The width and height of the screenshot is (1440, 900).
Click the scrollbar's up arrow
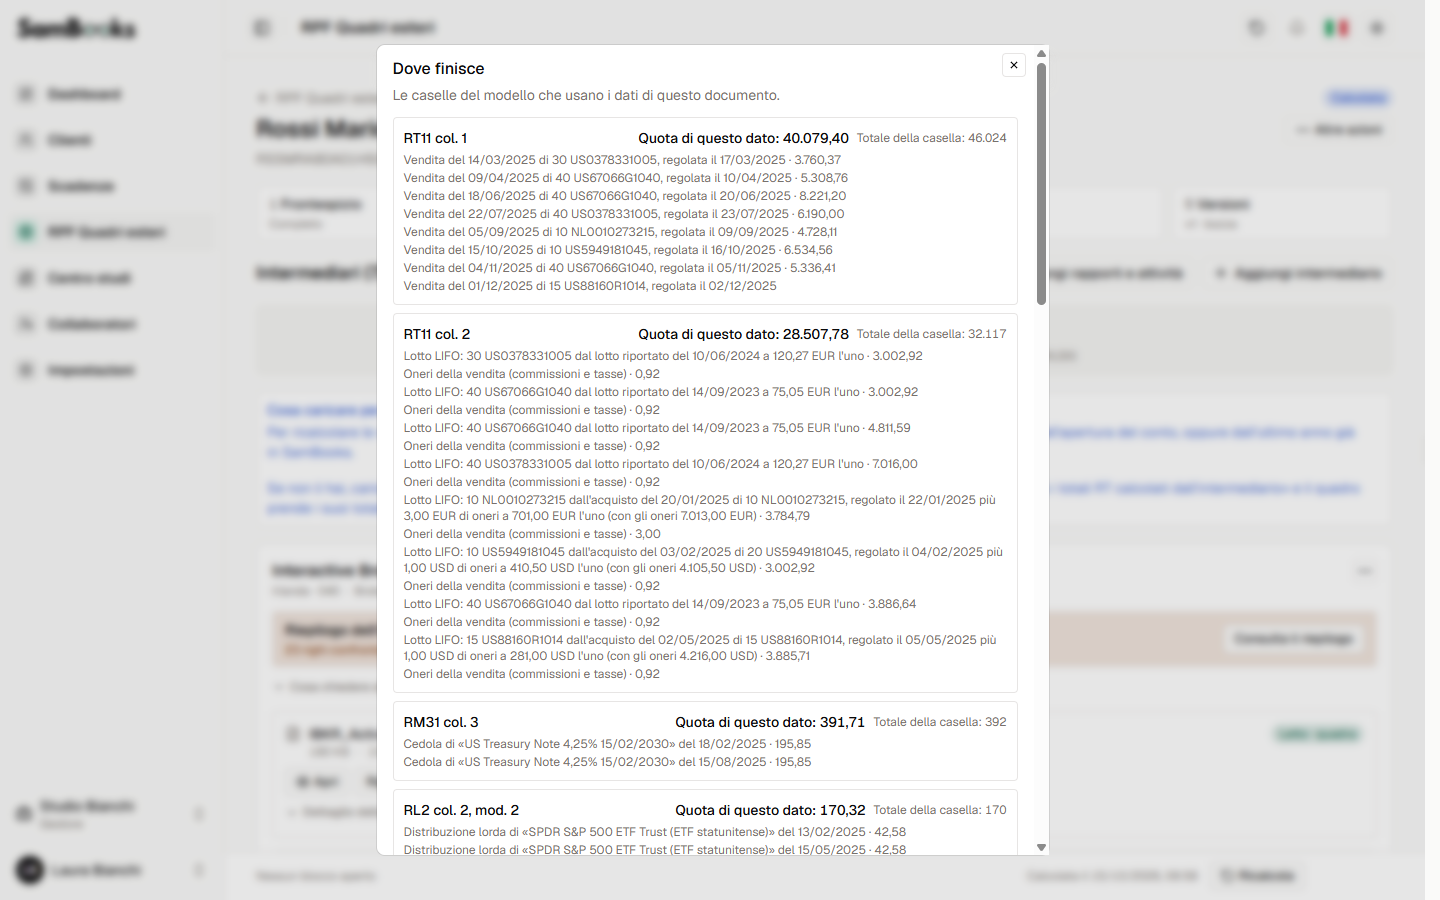tap(1041, 53)
